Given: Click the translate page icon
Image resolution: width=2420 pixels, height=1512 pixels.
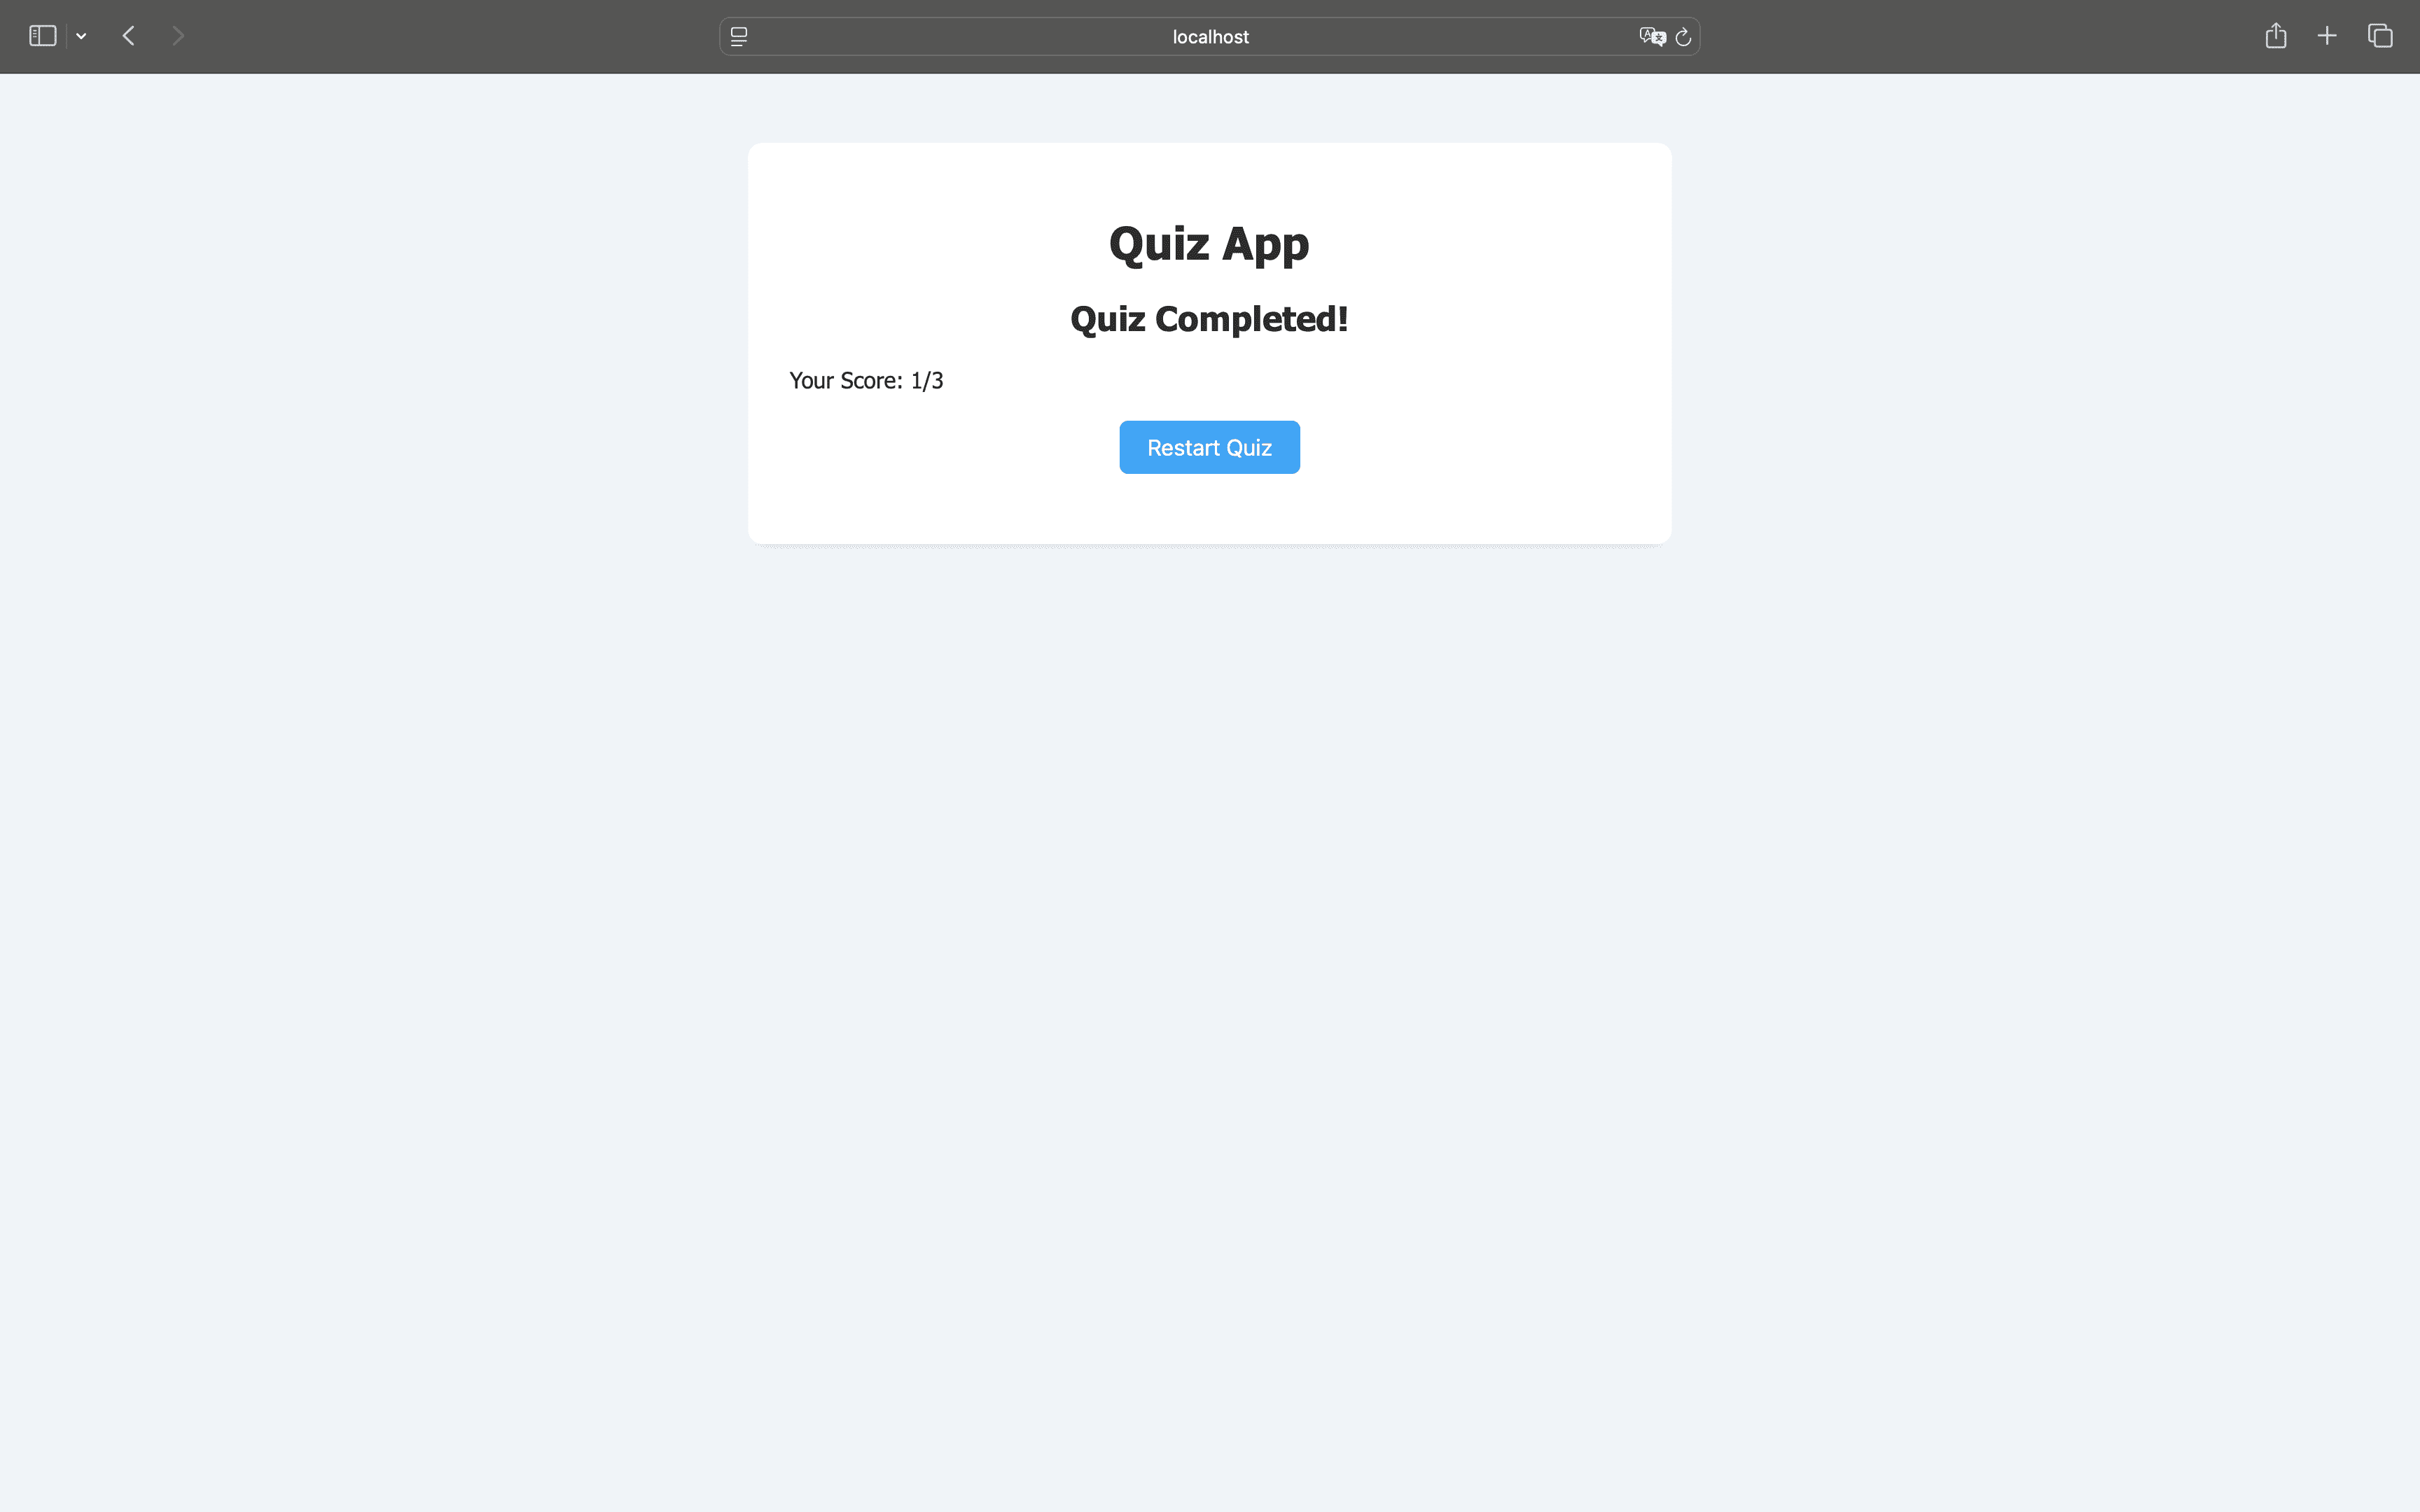Looking at the screenshot, I should [x=1651, y=36].
